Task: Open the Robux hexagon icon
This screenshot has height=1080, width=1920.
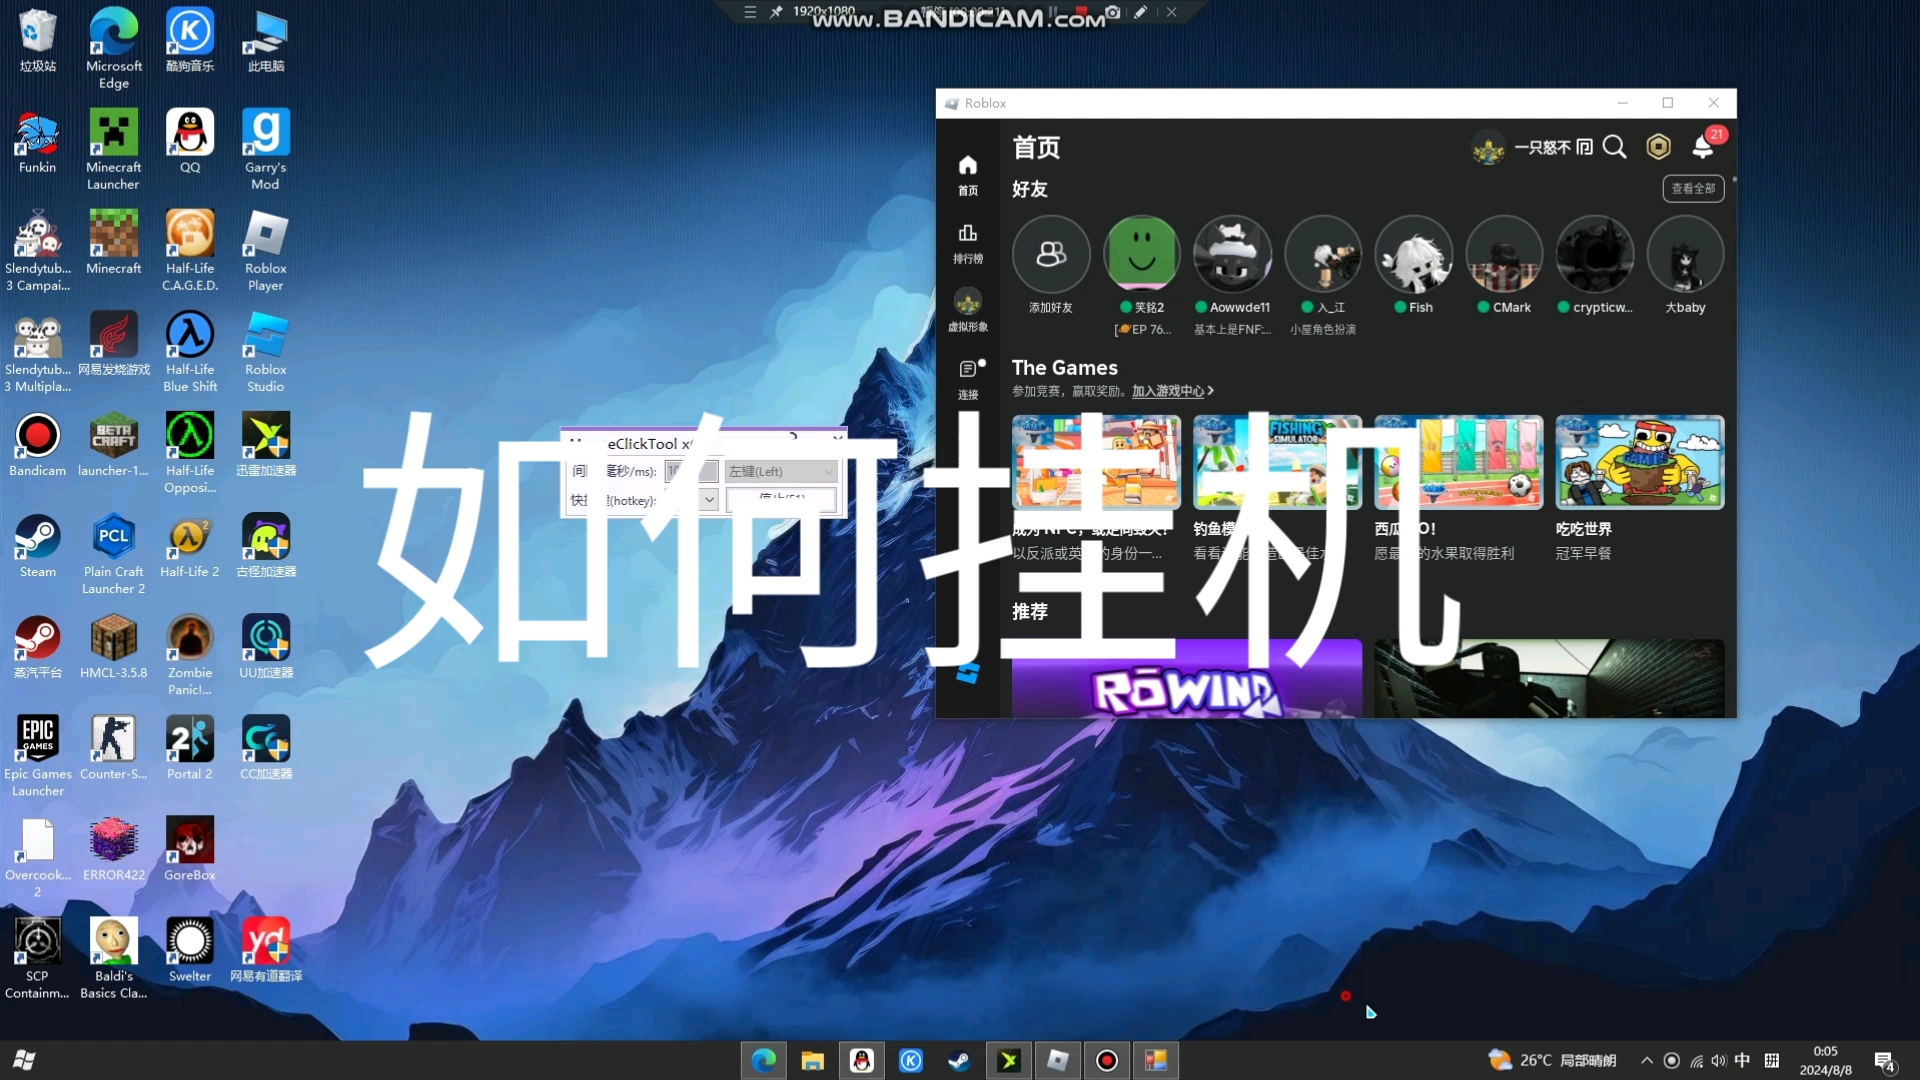Action: (1658, 147)
